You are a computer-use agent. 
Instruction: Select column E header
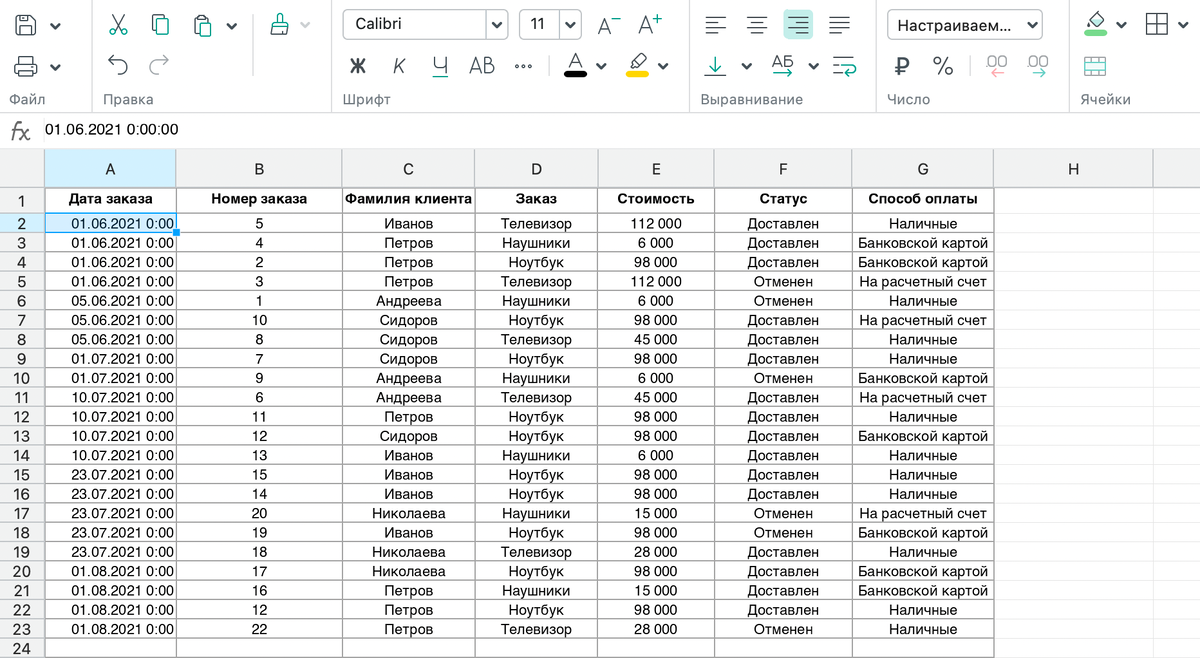[x=655, y=169]
